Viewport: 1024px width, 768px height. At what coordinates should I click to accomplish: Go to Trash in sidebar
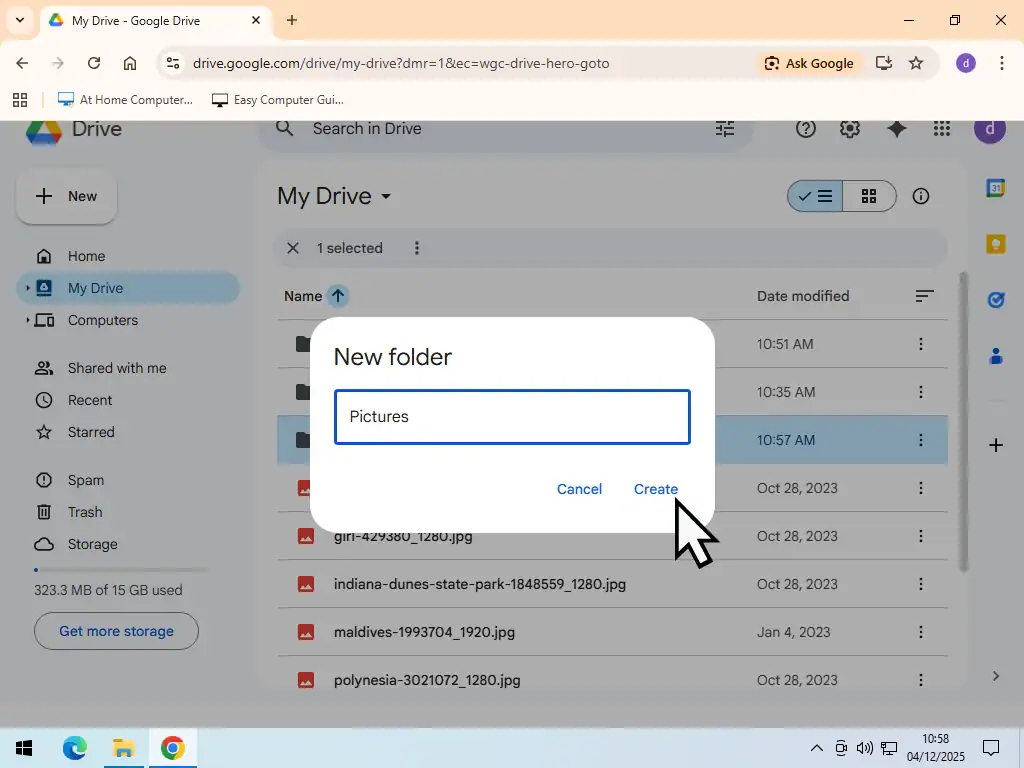(85, 512)
